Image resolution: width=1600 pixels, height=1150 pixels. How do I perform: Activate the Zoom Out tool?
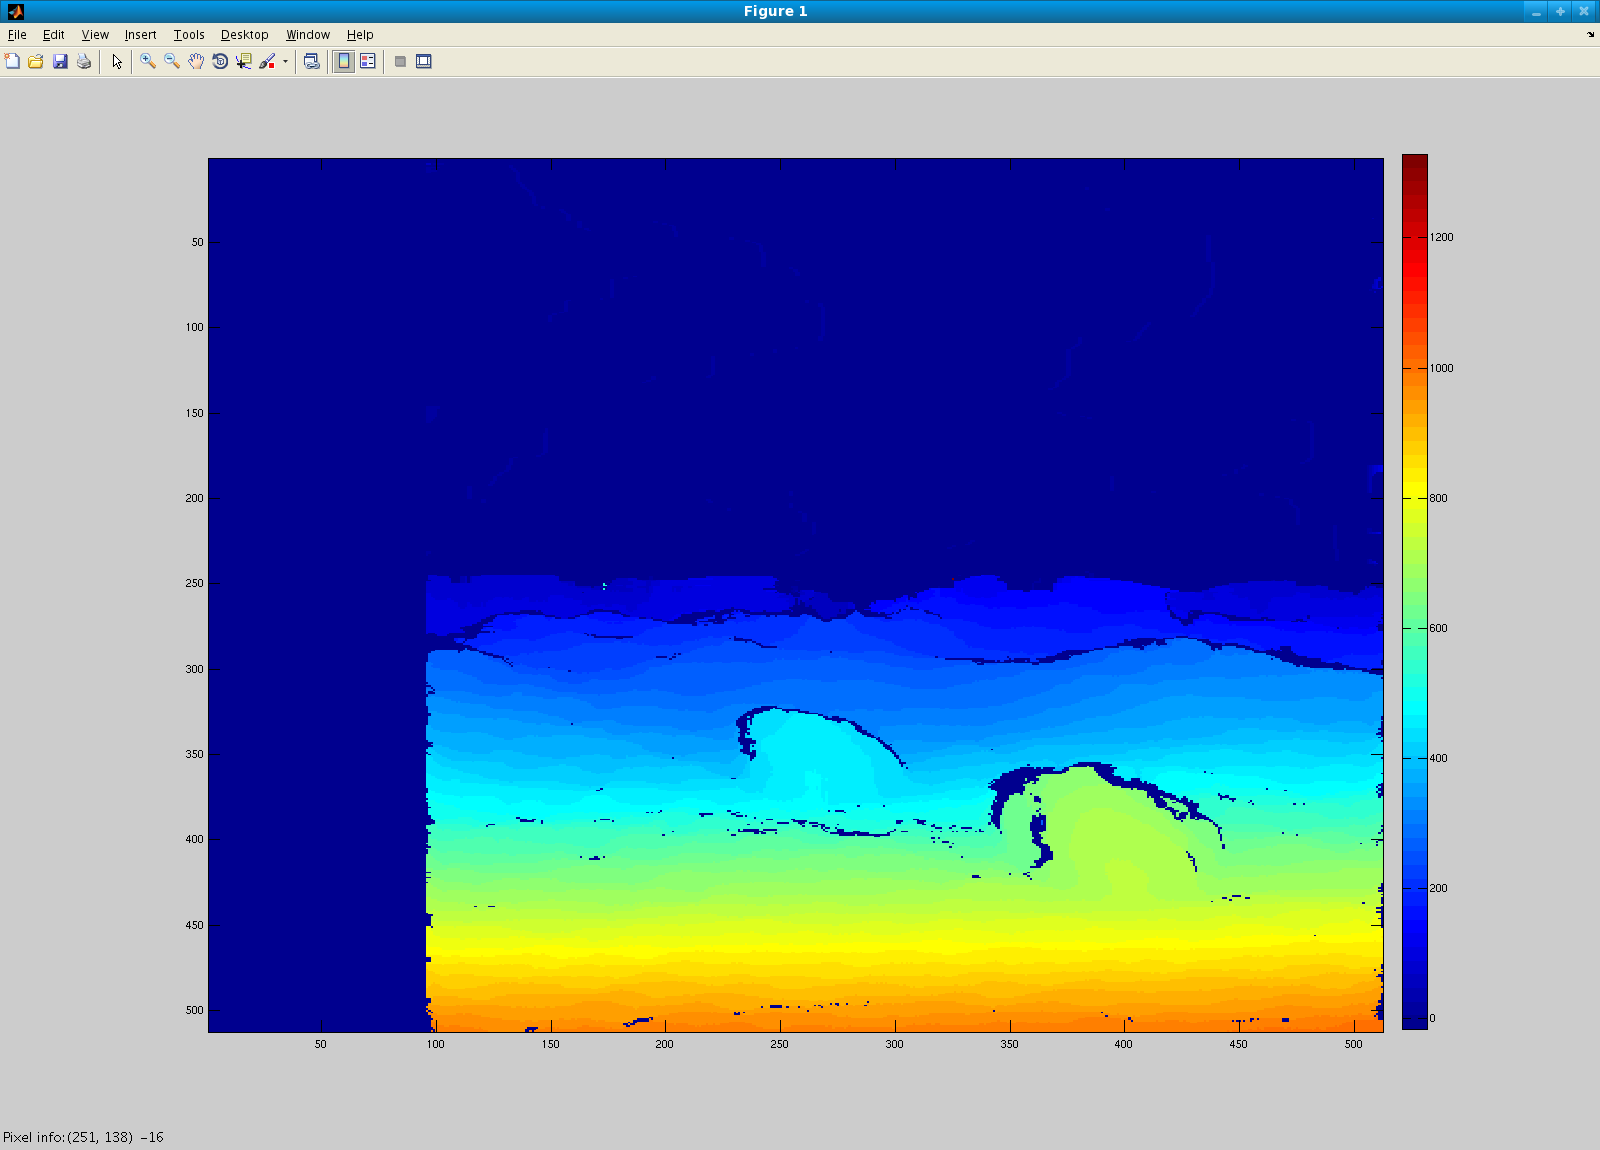click(172, 61)
